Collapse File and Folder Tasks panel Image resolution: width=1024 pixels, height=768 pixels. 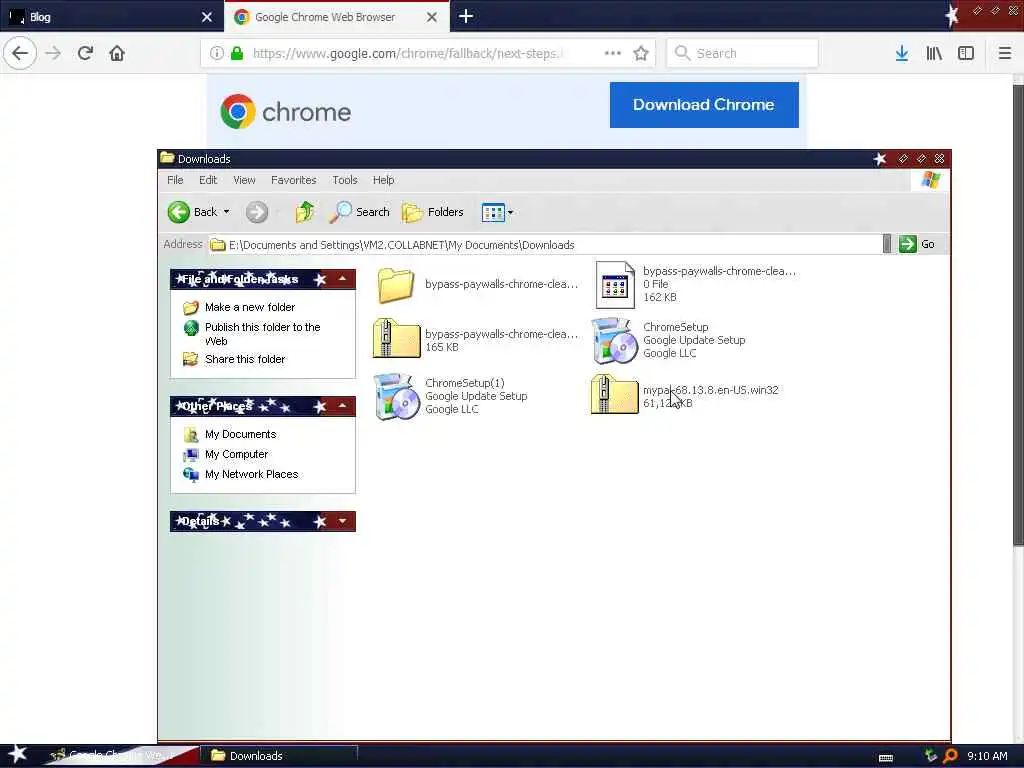pyautogui.click(x=342, y=279)
